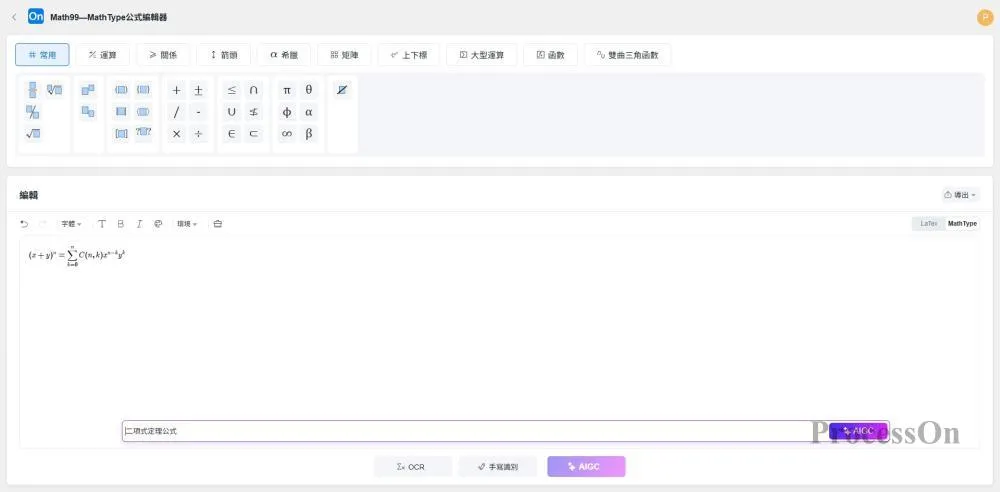
Task: Insert the union symbol
Action: coord(232,112)
